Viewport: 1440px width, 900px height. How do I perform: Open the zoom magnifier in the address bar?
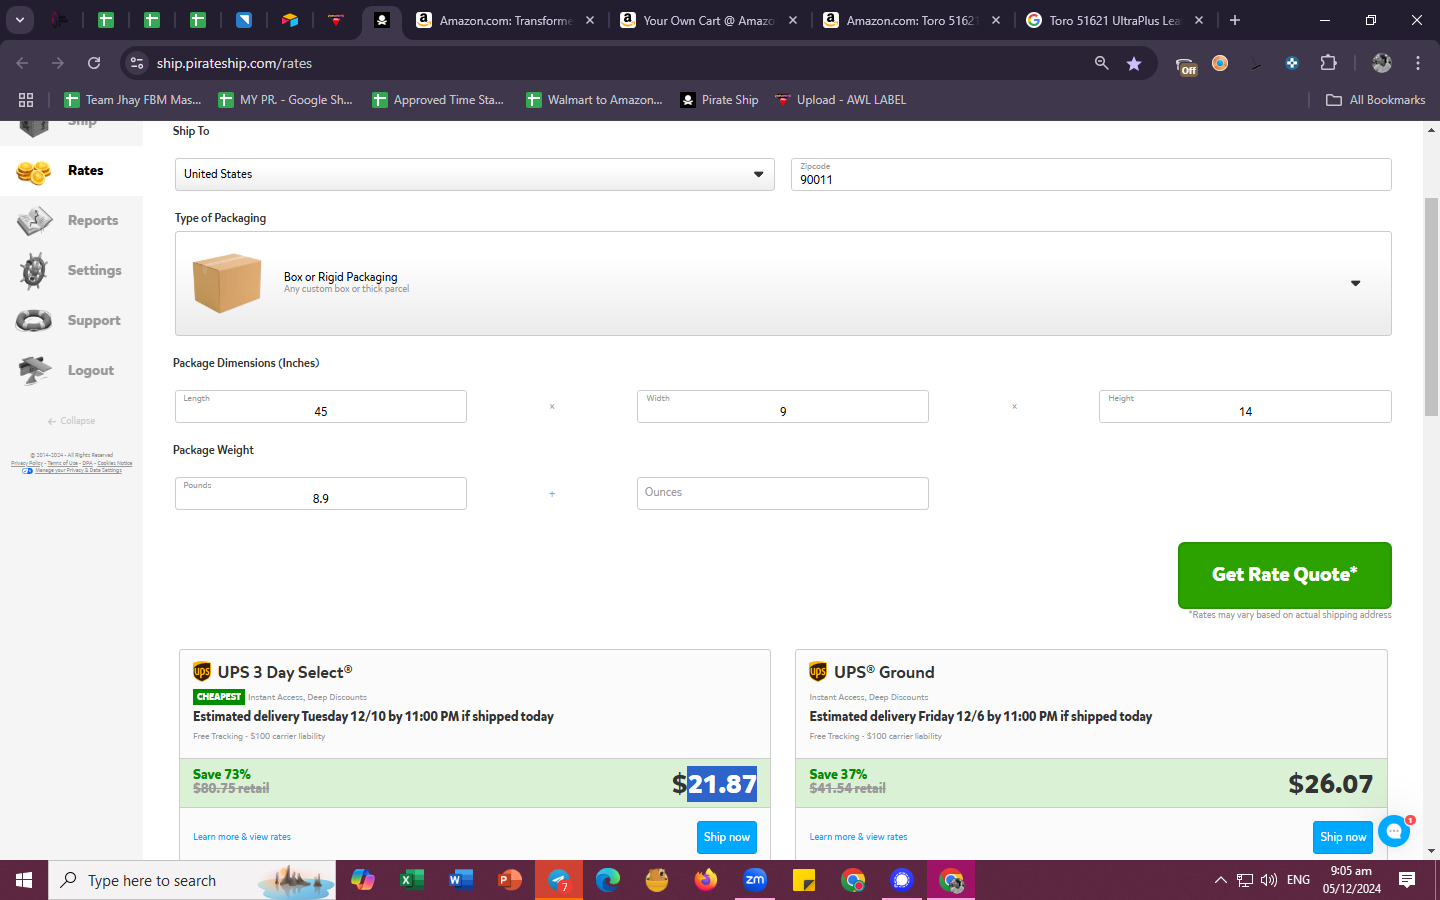[1102, 63]
